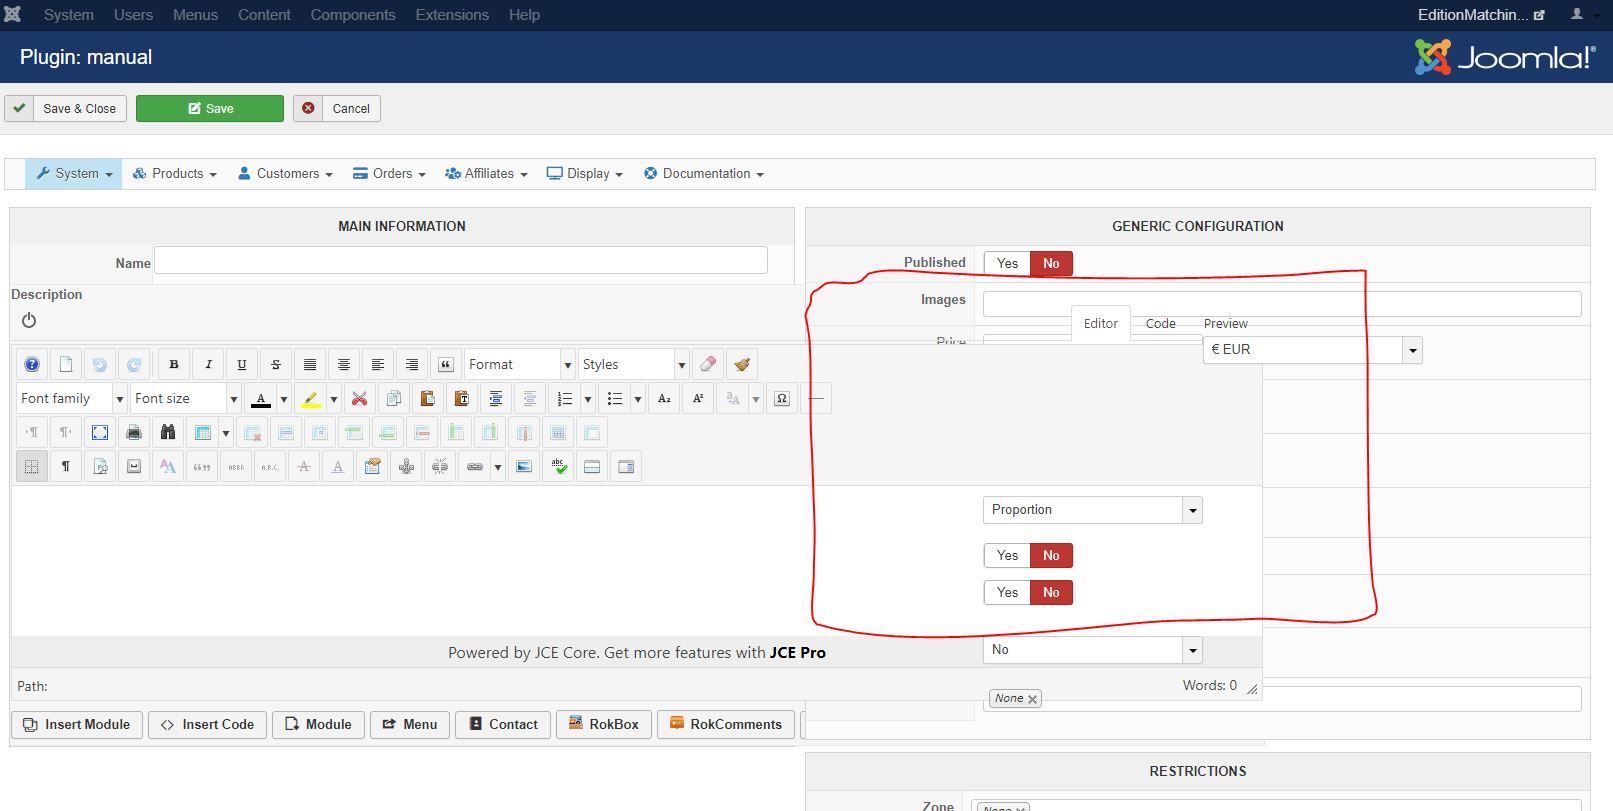Image resolution: width=1613 pixels, height=811 pixels.
Task: Run the abc spellcheck icon
Action: 558,466
